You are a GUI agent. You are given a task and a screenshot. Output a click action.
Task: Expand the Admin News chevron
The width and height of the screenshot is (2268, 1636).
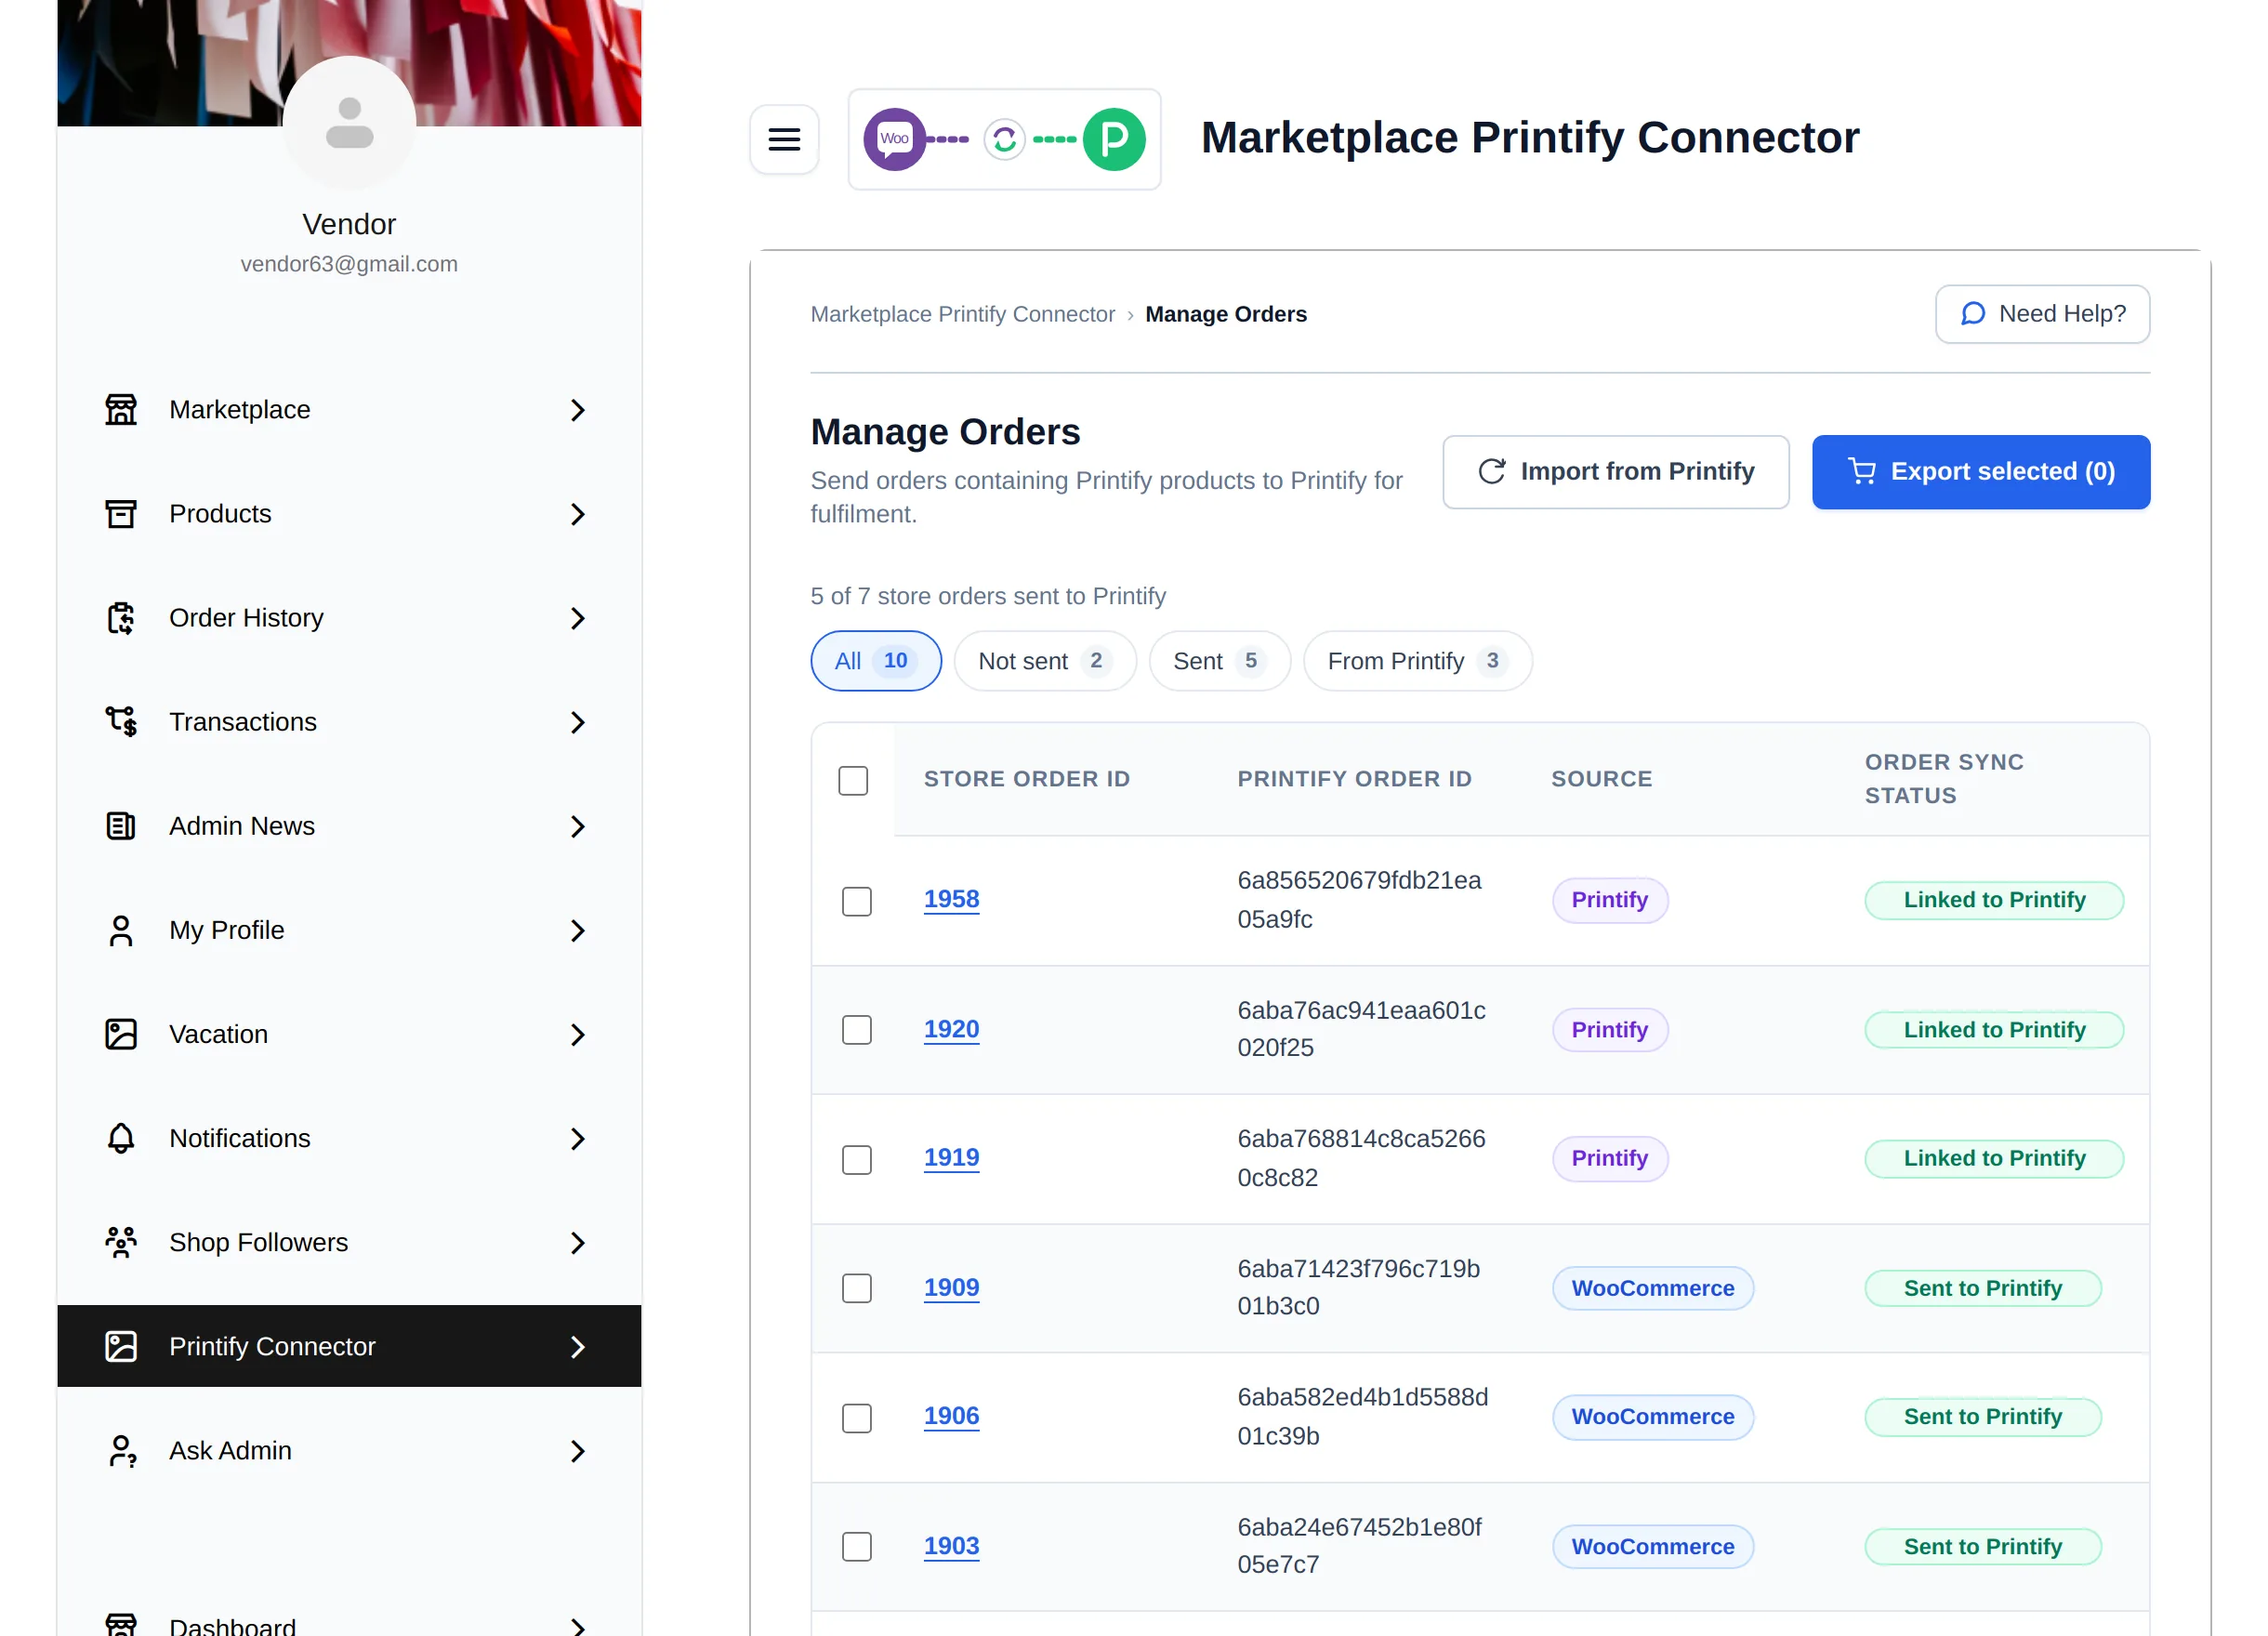click(577, 826)
